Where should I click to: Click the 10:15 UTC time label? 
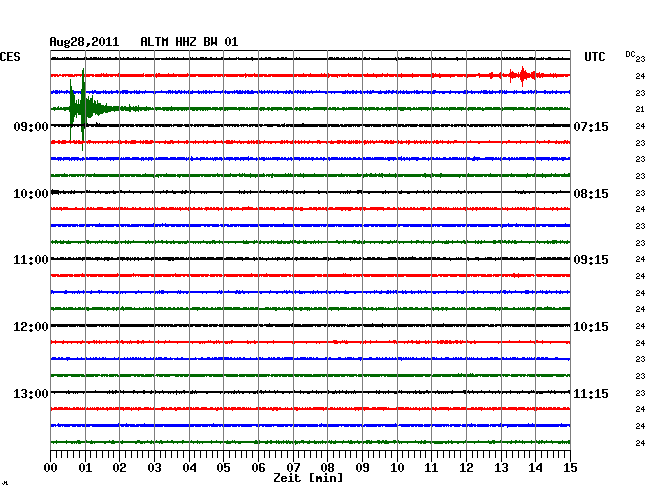[x=591, y=327]
